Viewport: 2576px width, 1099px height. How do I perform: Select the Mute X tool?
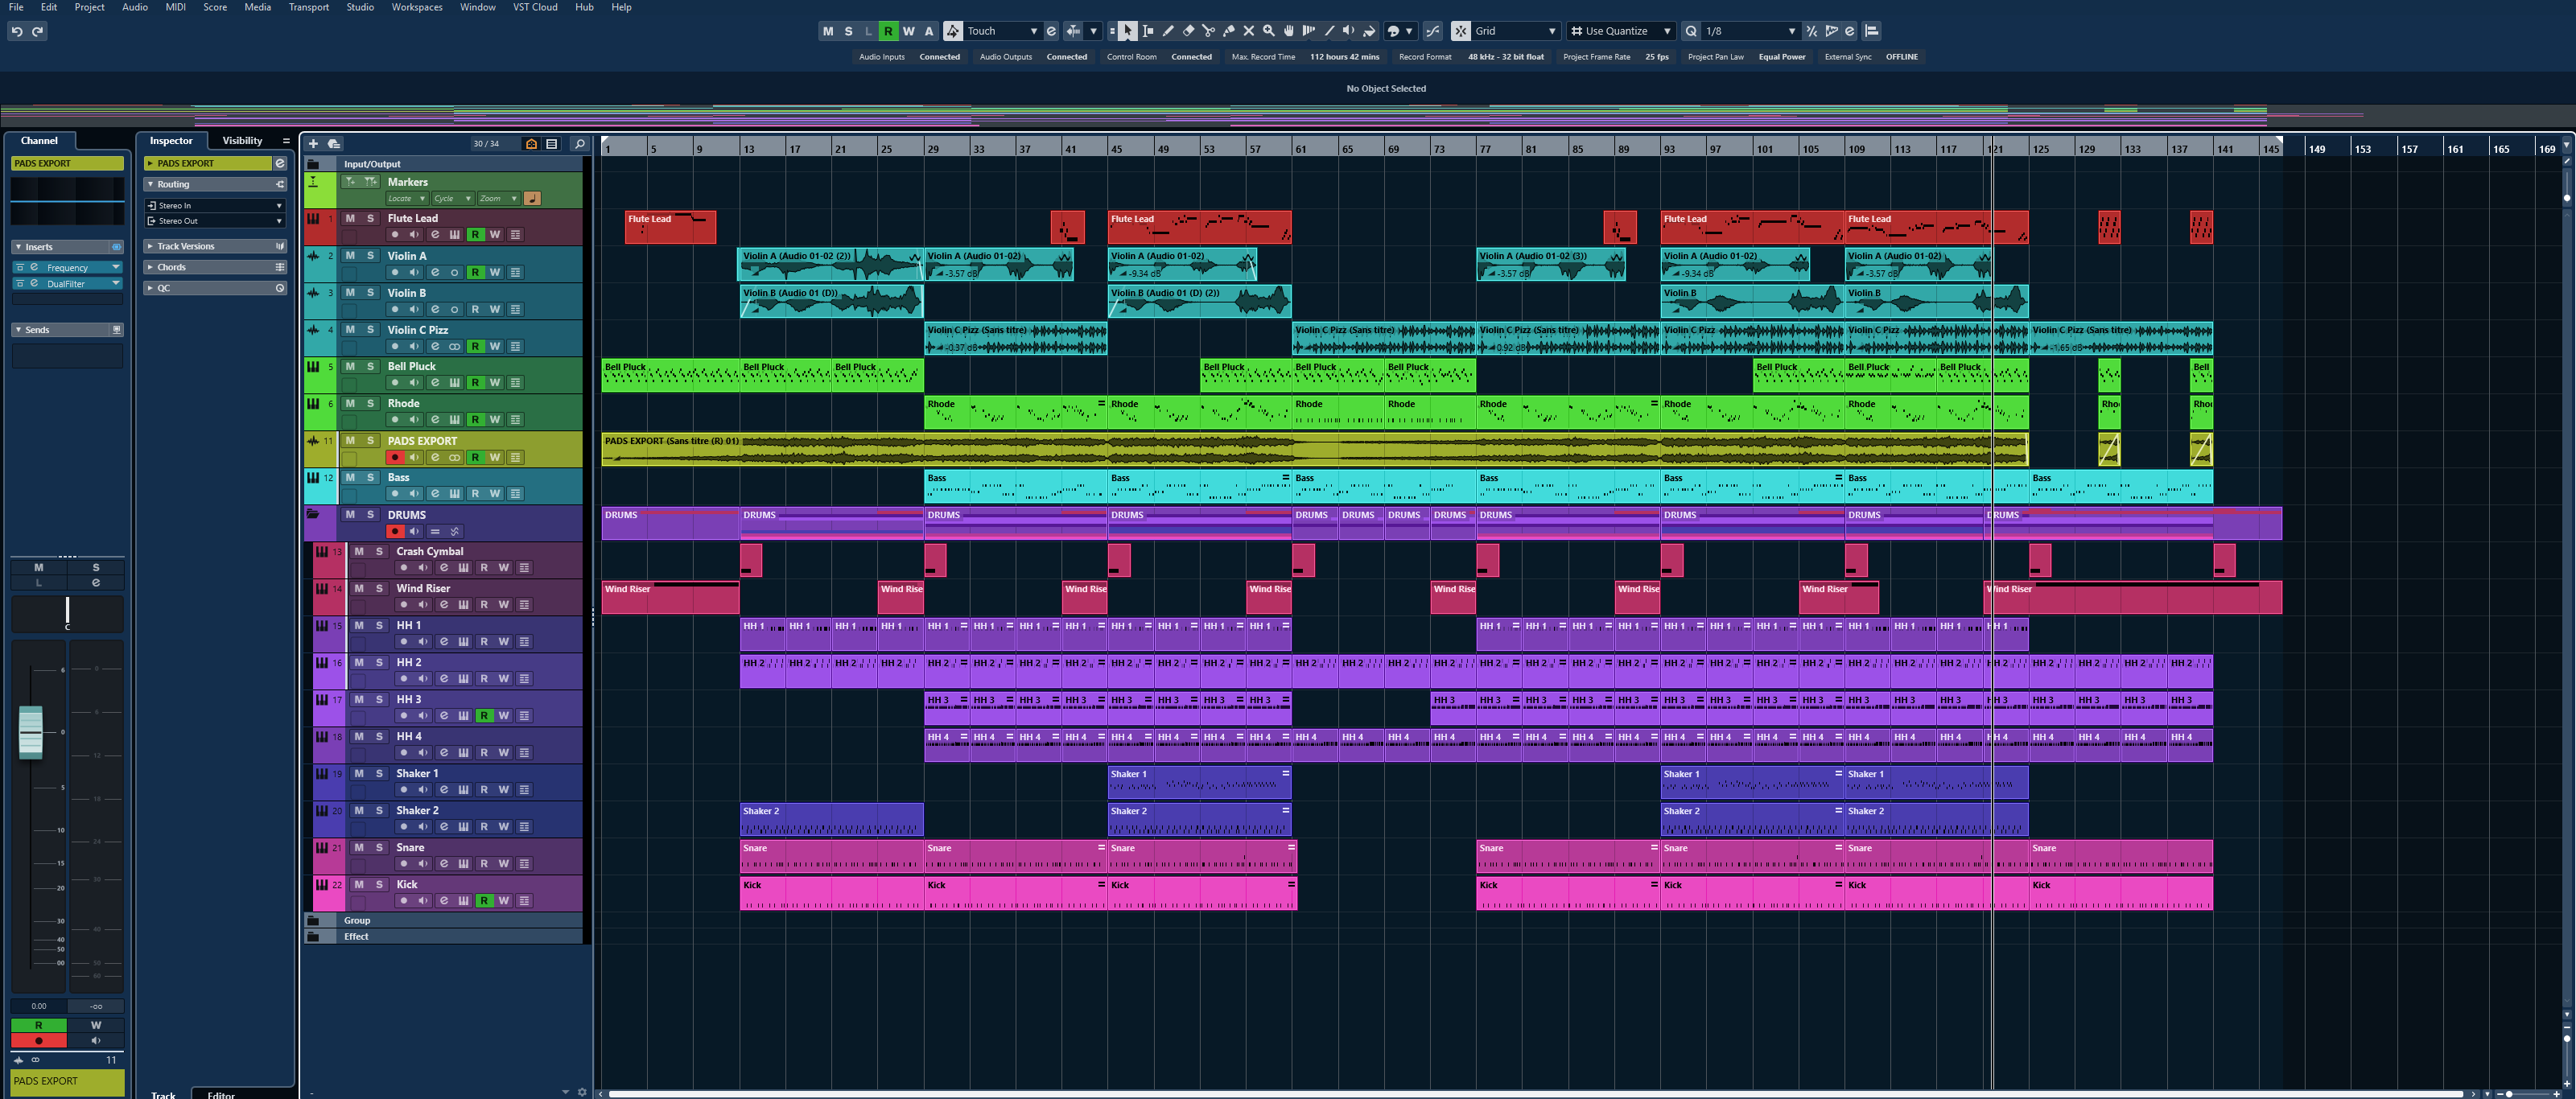[1248, 31]
